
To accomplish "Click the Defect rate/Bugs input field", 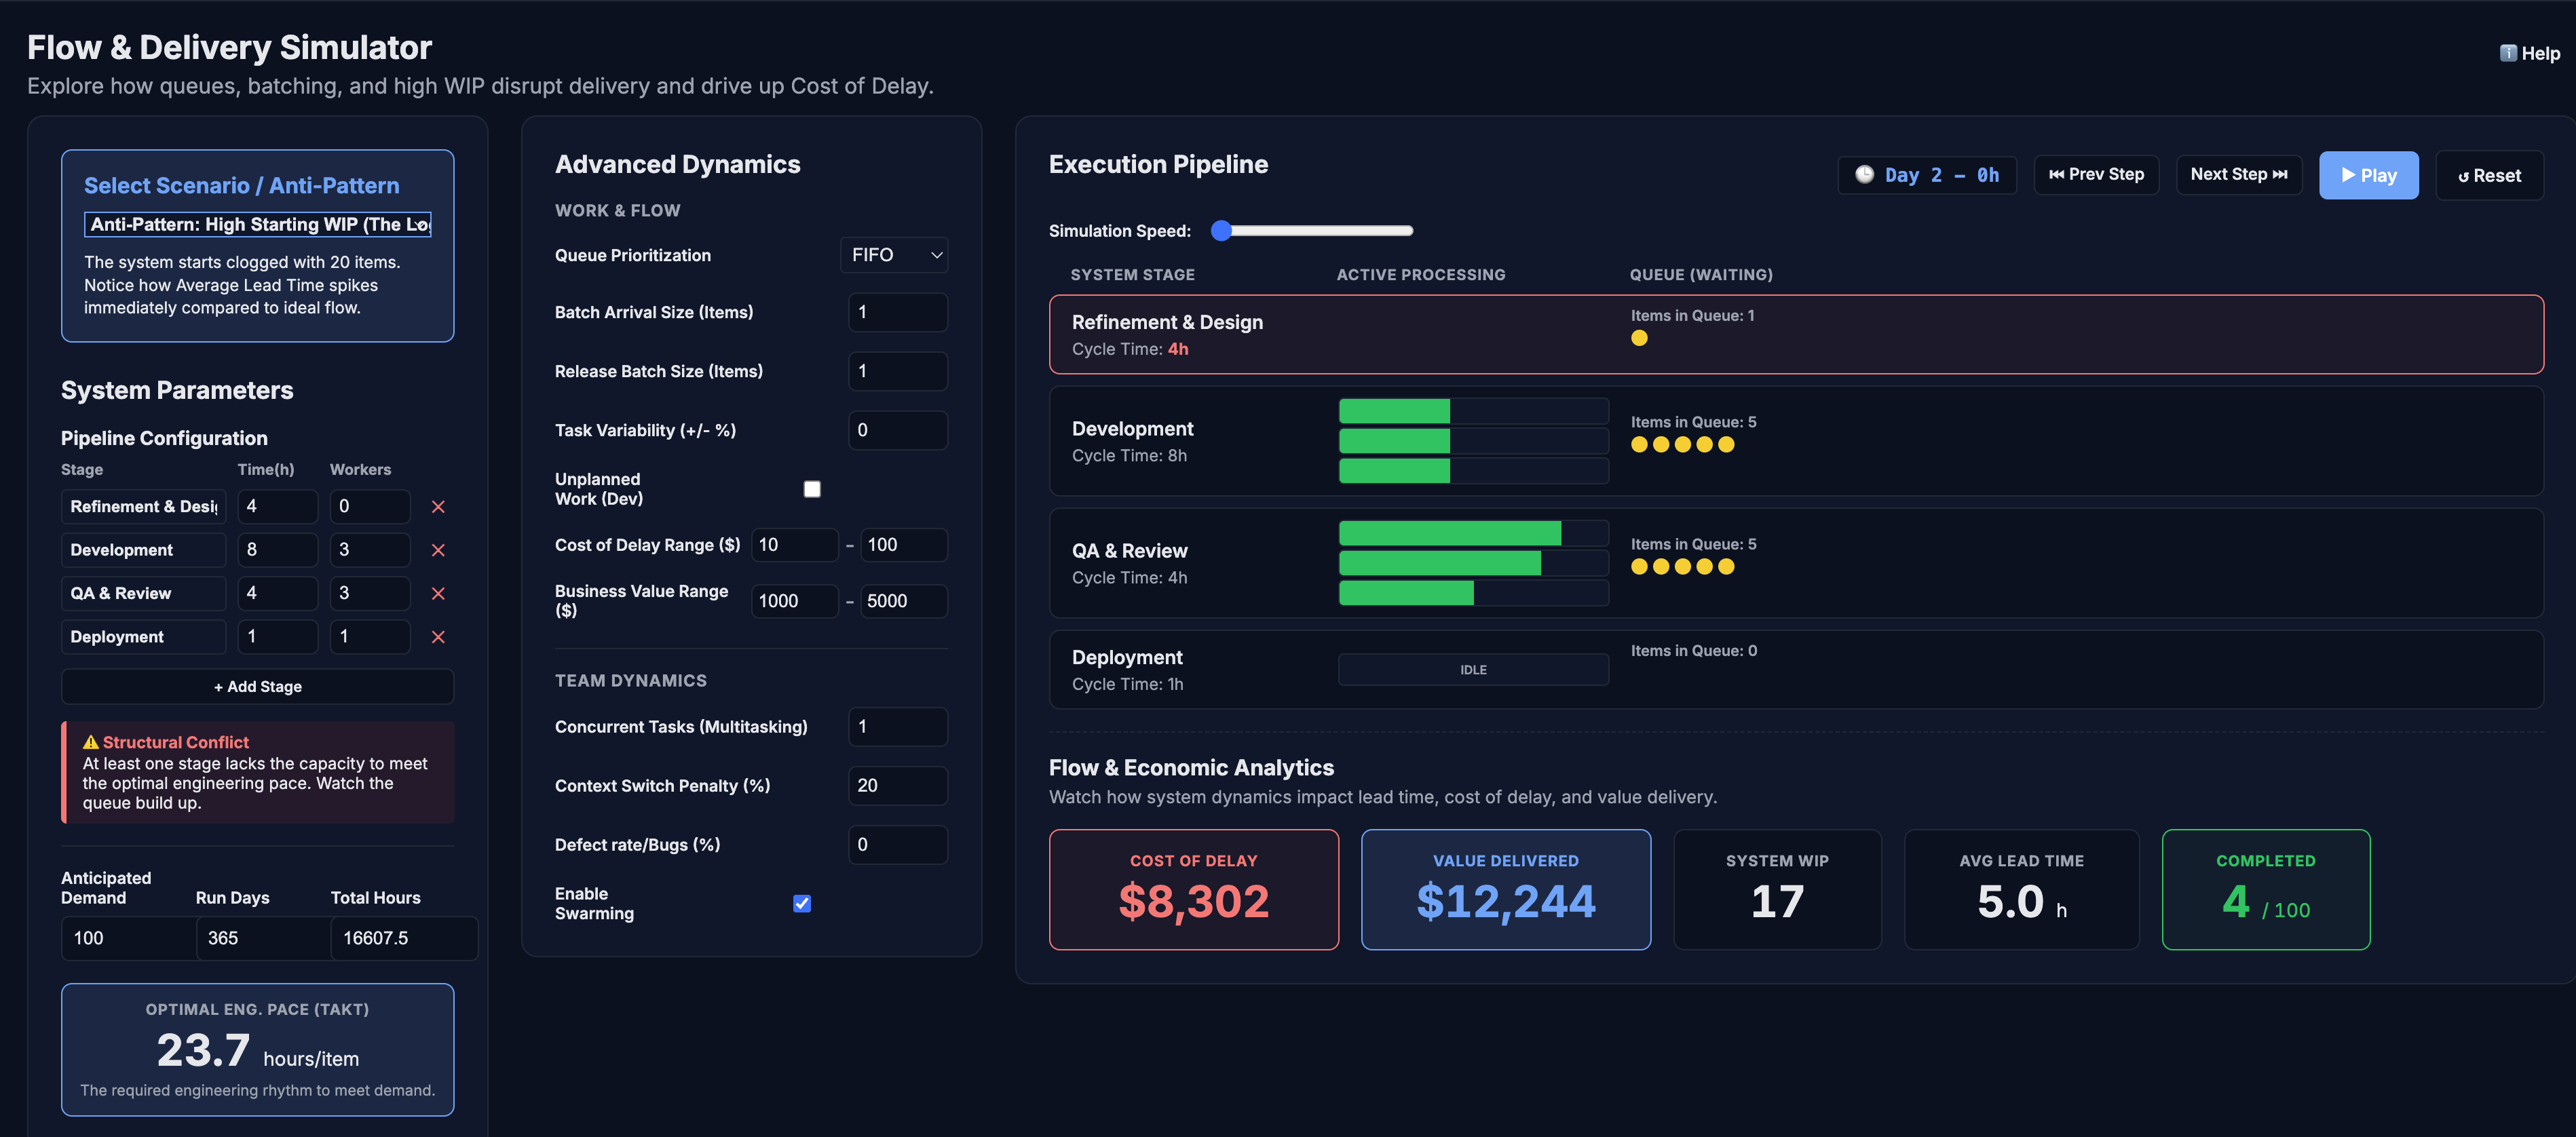I will 897,845.
